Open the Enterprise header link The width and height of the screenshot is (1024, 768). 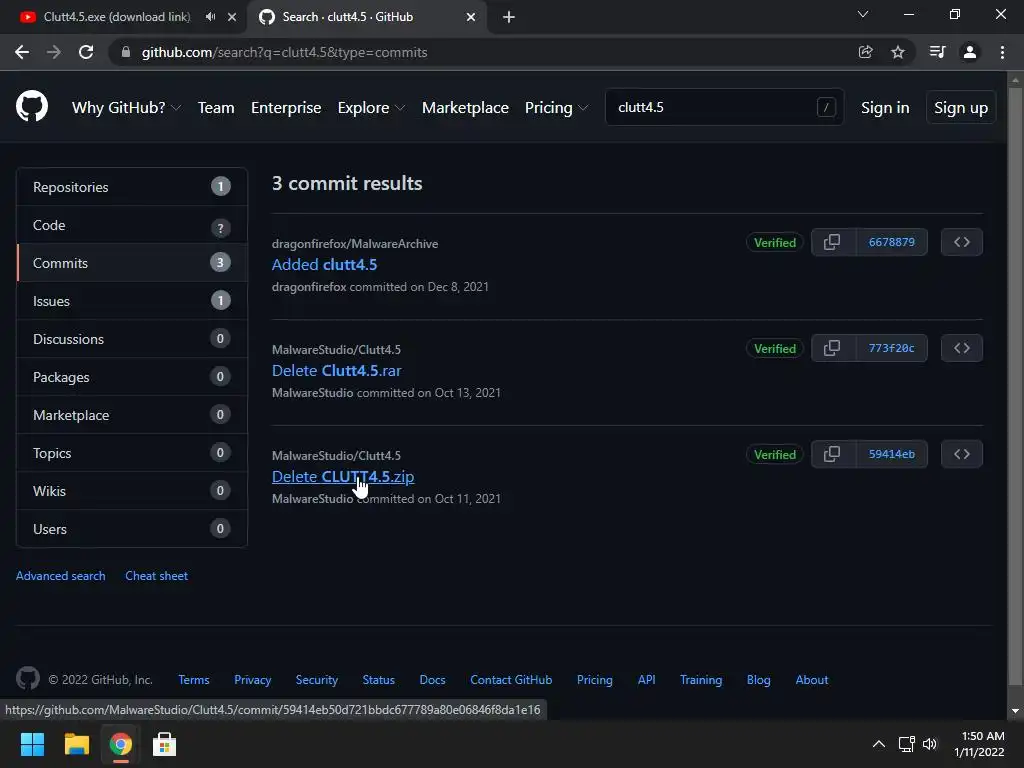pos(286,108)
